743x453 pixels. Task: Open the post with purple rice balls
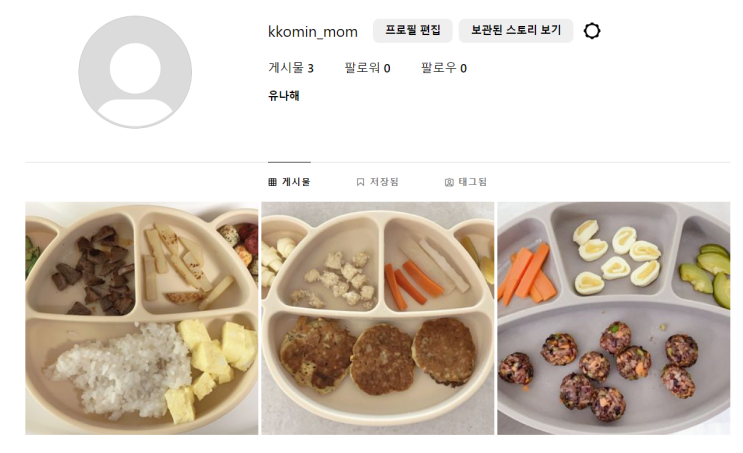(x=614, y=318)
